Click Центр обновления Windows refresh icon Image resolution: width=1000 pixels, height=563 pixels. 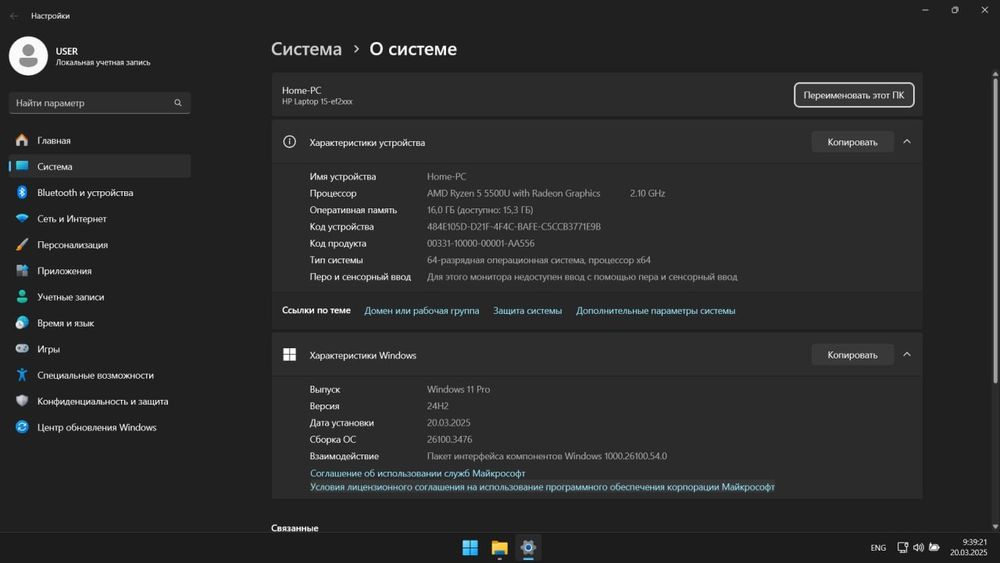point(22,428)
